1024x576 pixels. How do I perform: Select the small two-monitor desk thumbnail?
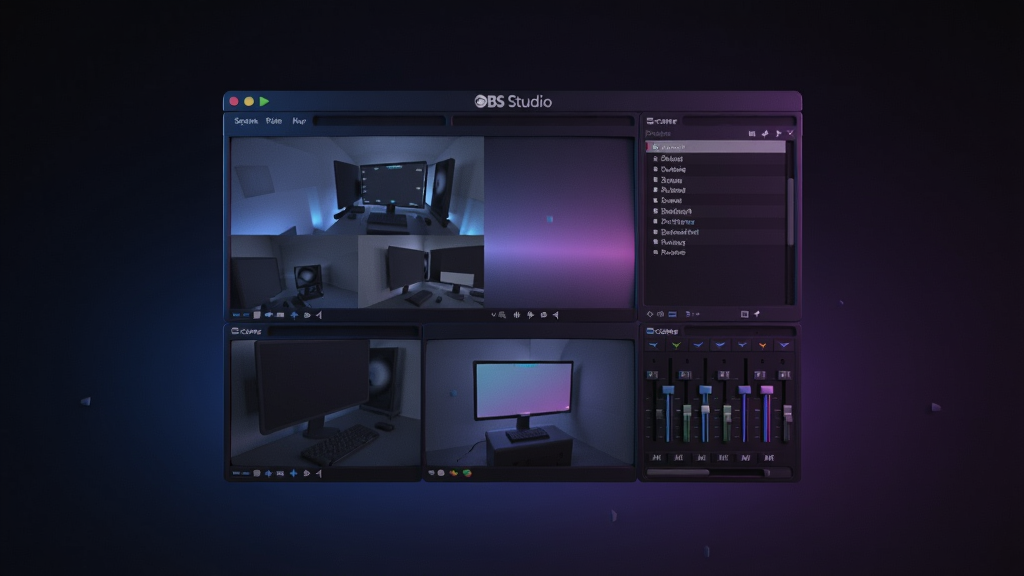click(x=421, y=272)
